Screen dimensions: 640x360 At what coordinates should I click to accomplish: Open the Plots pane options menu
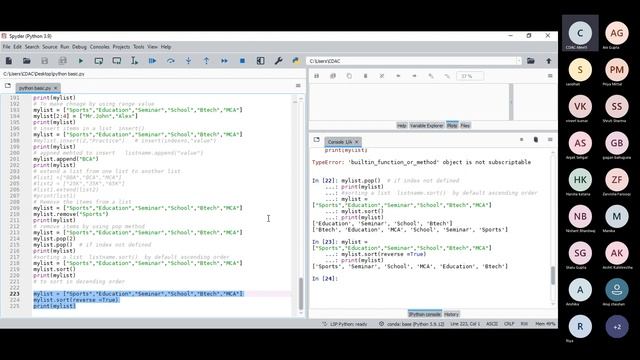(x=550, y=76)
